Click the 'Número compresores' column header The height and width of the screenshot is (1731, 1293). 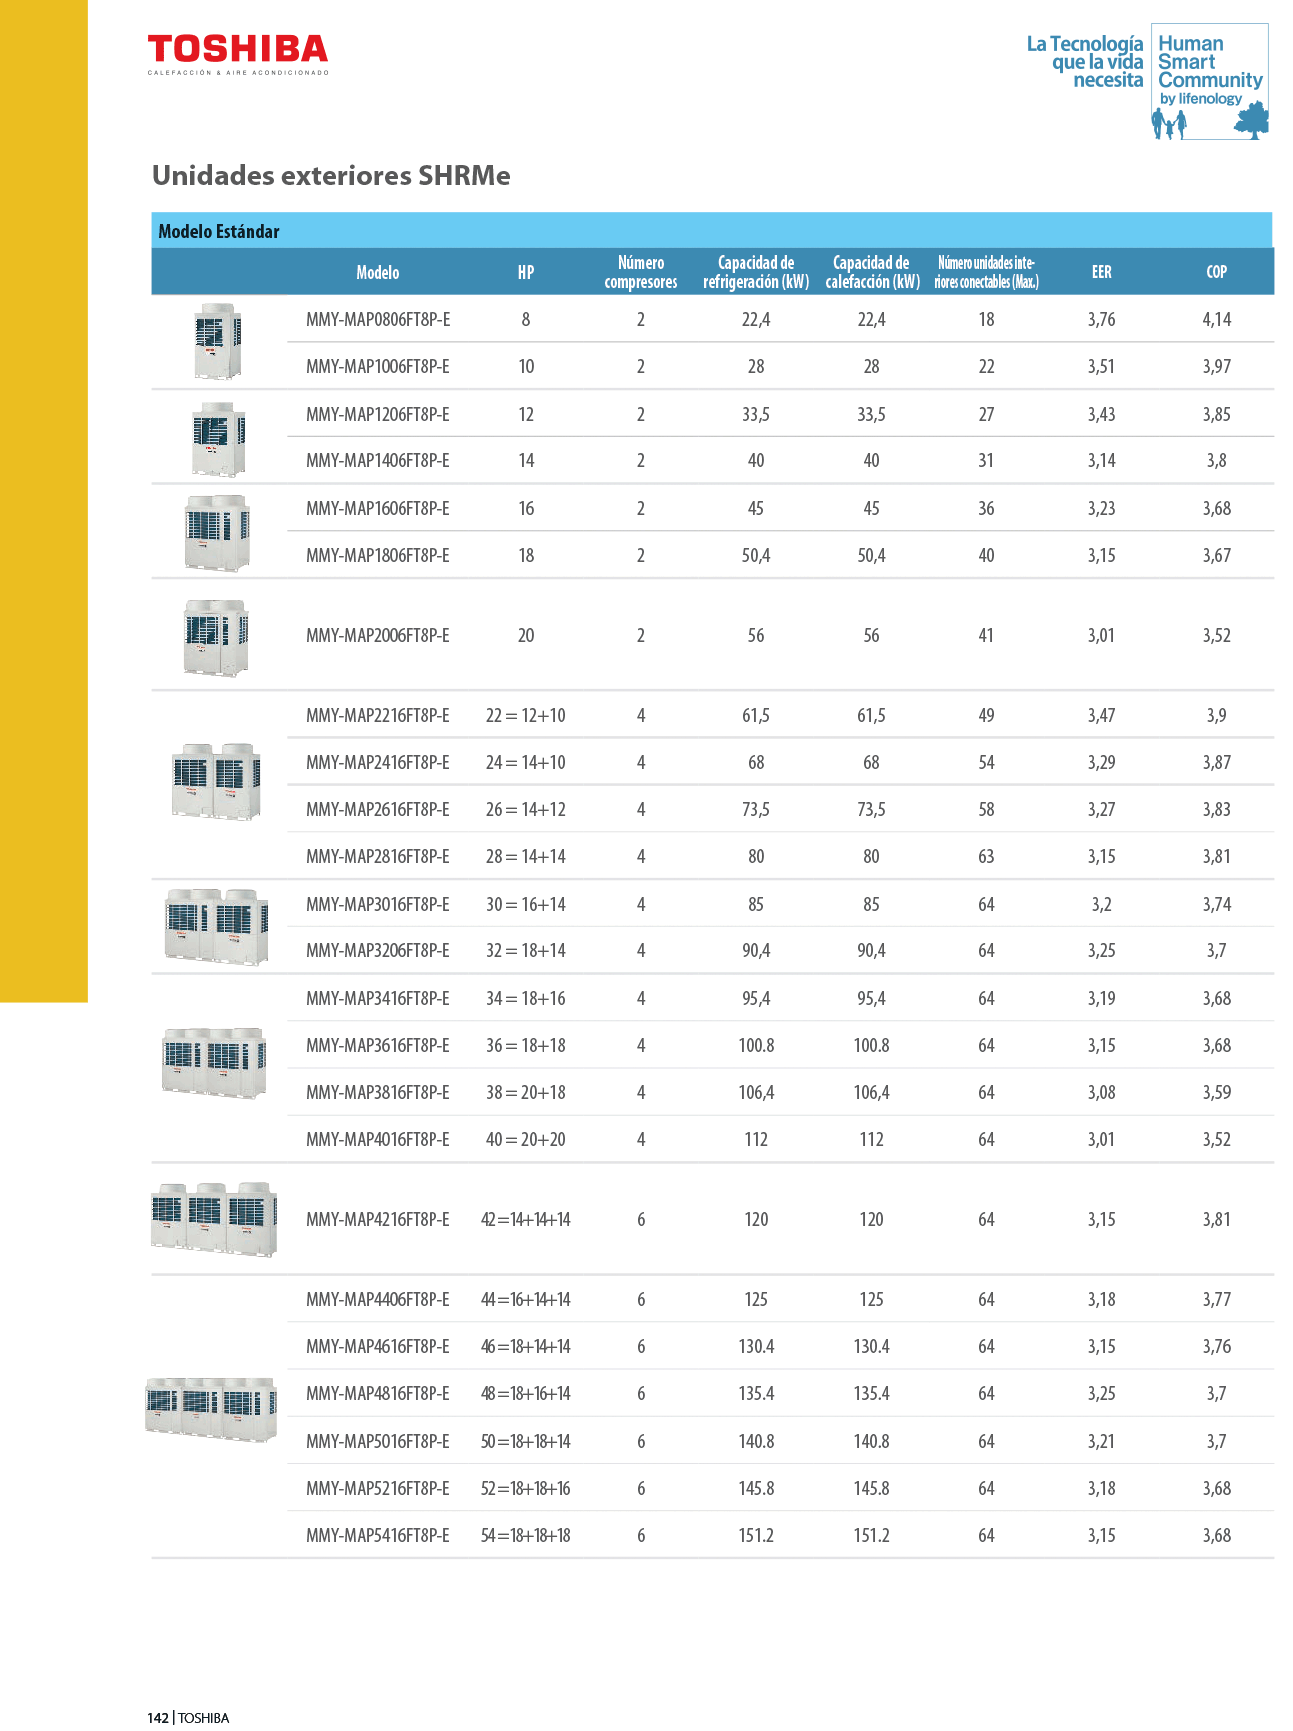[x=641, y=272]
